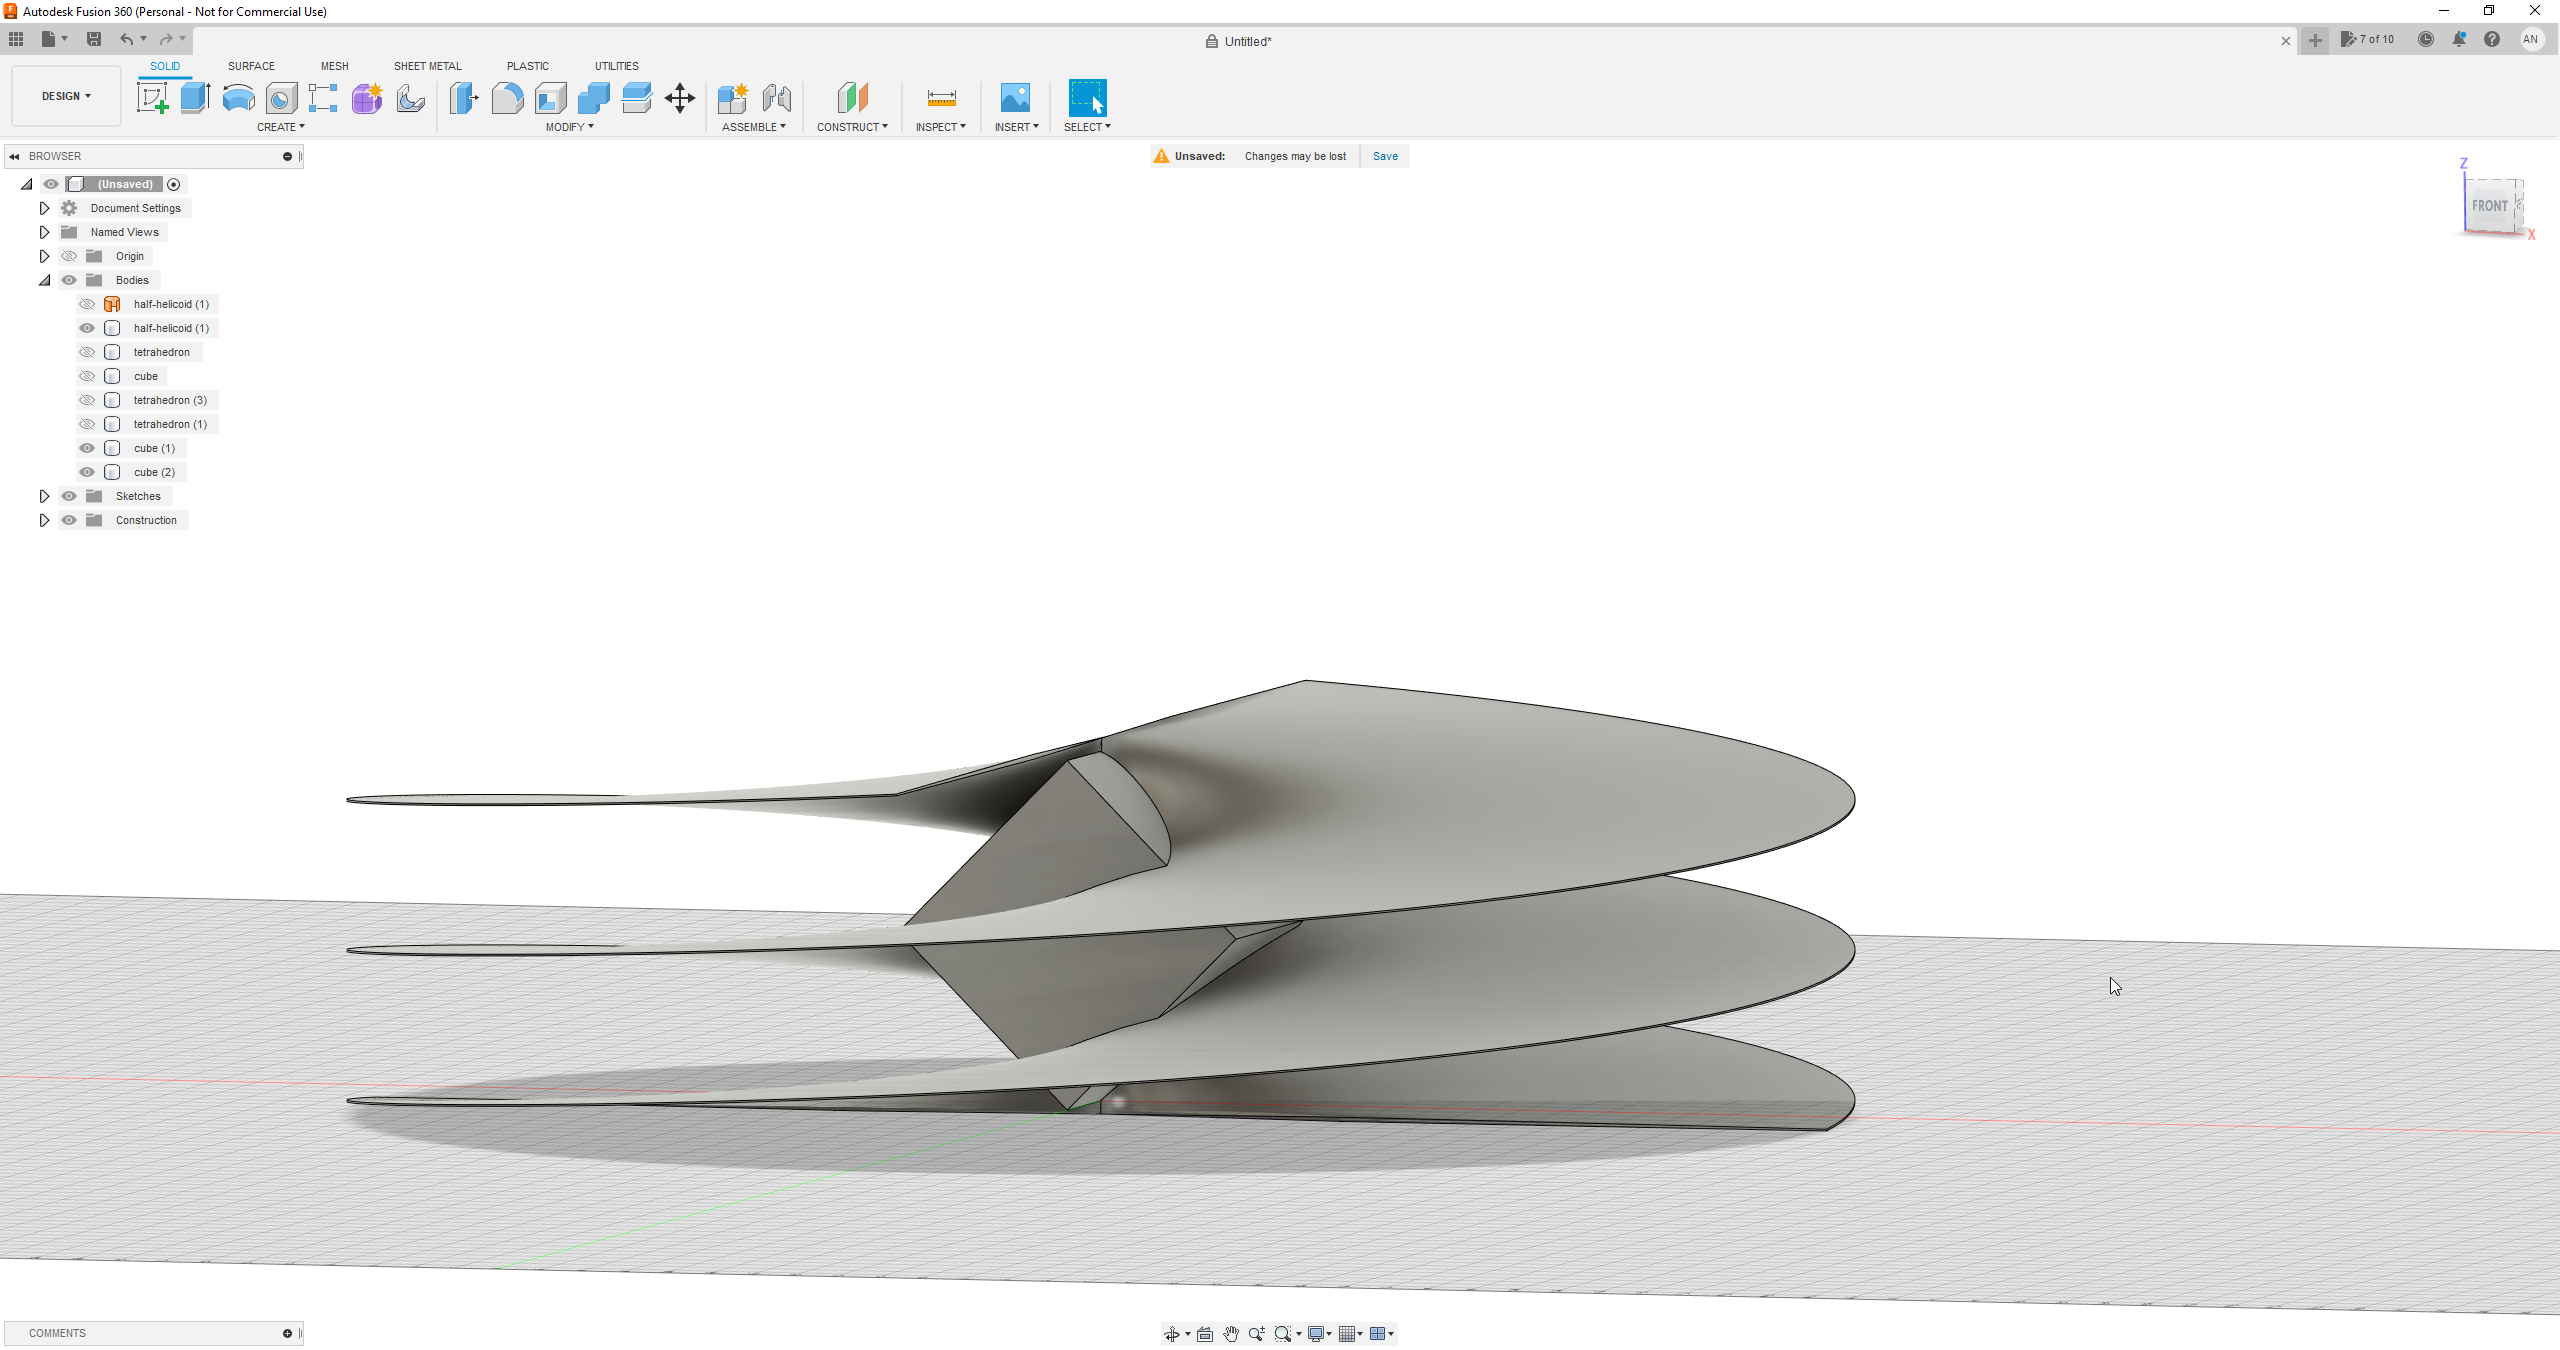Click the Measure tool under Inspect

[x=941, y=98]
